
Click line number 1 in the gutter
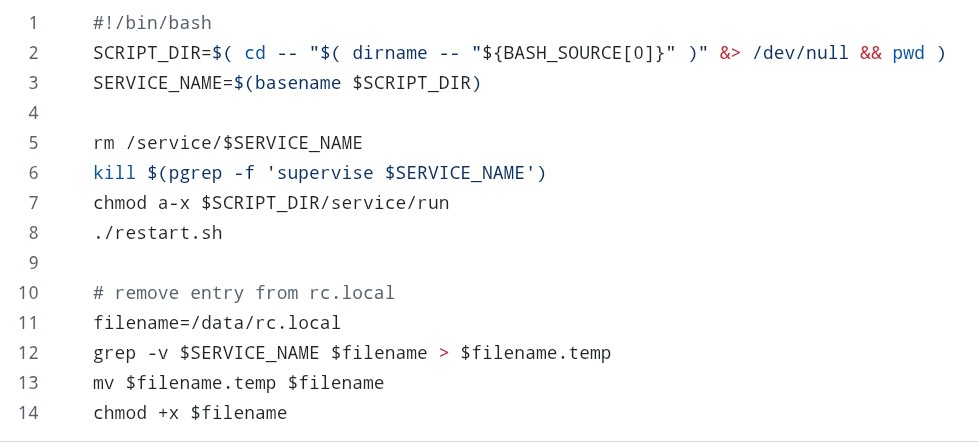click(33, 22)
